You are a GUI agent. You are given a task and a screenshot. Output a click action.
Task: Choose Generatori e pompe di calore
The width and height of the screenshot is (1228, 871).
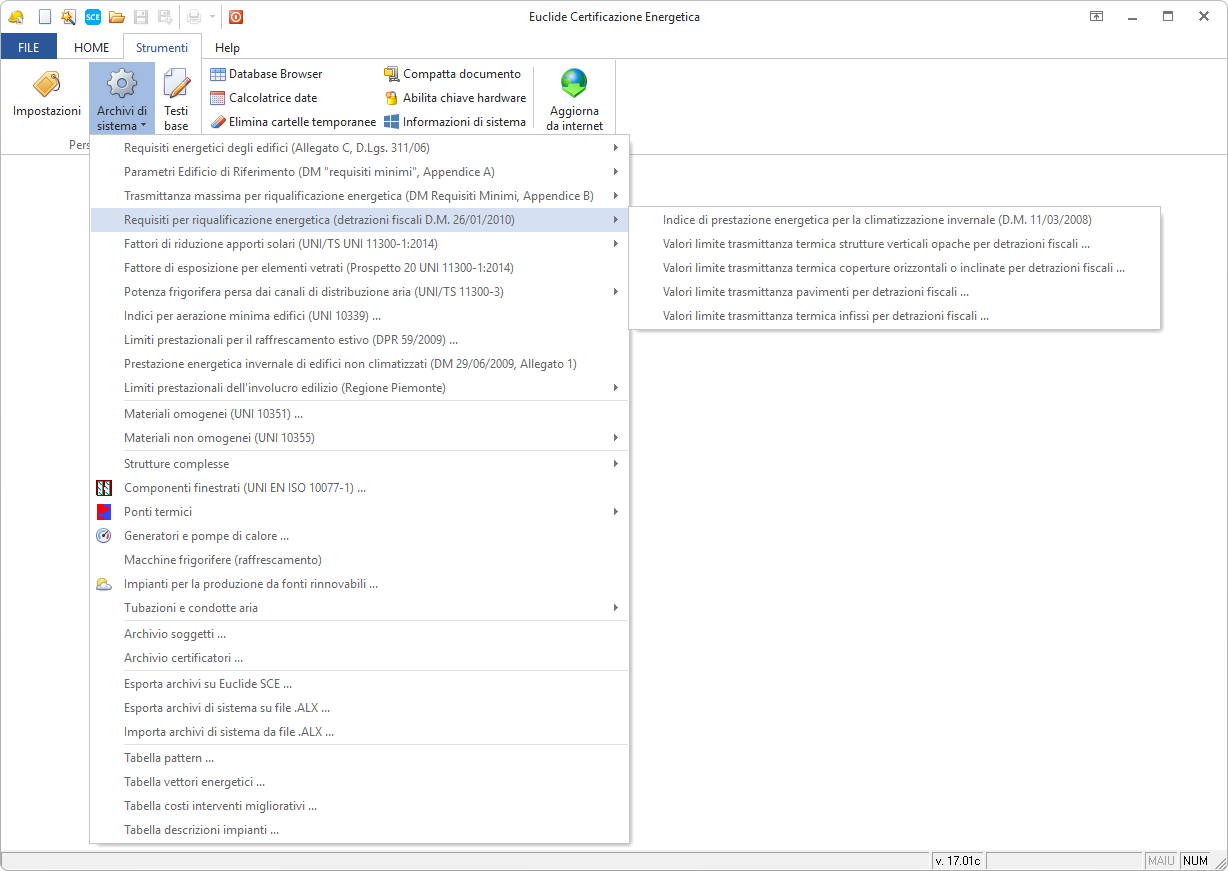click(x=206, y=536)
